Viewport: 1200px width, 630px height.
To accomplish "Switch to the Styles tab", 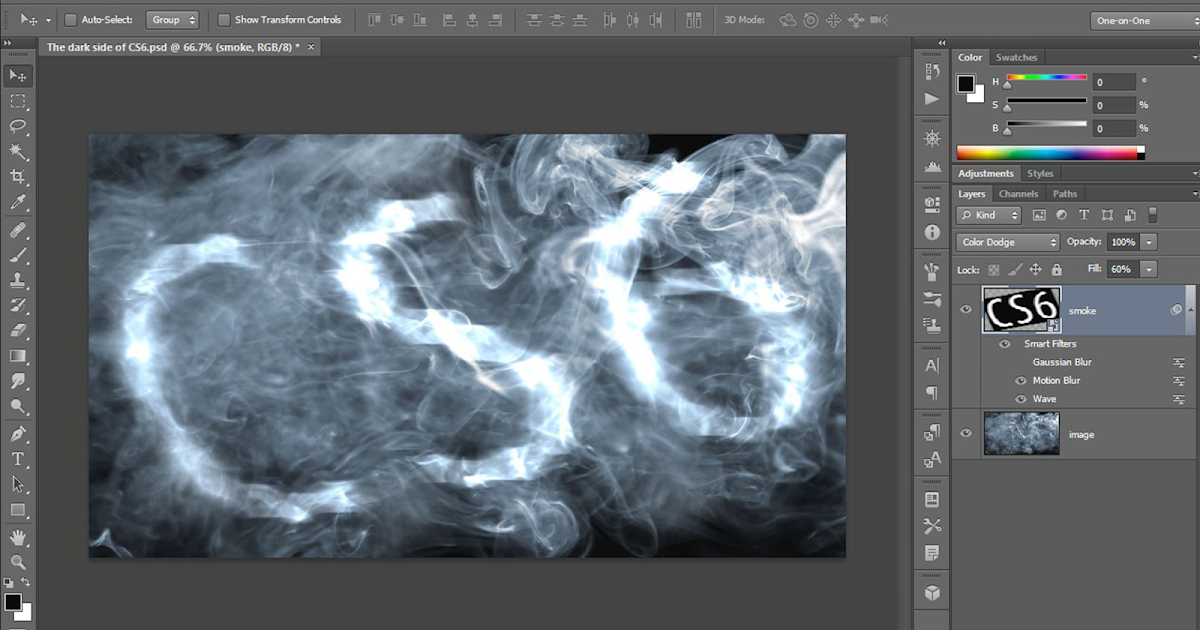I will (x=1040, y=174).
